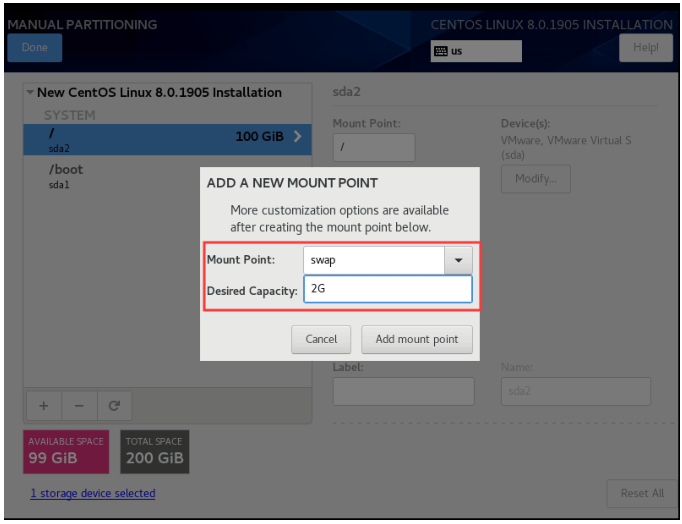
Task: Click the keyboard layout us indicator
Action: (476, 52)
